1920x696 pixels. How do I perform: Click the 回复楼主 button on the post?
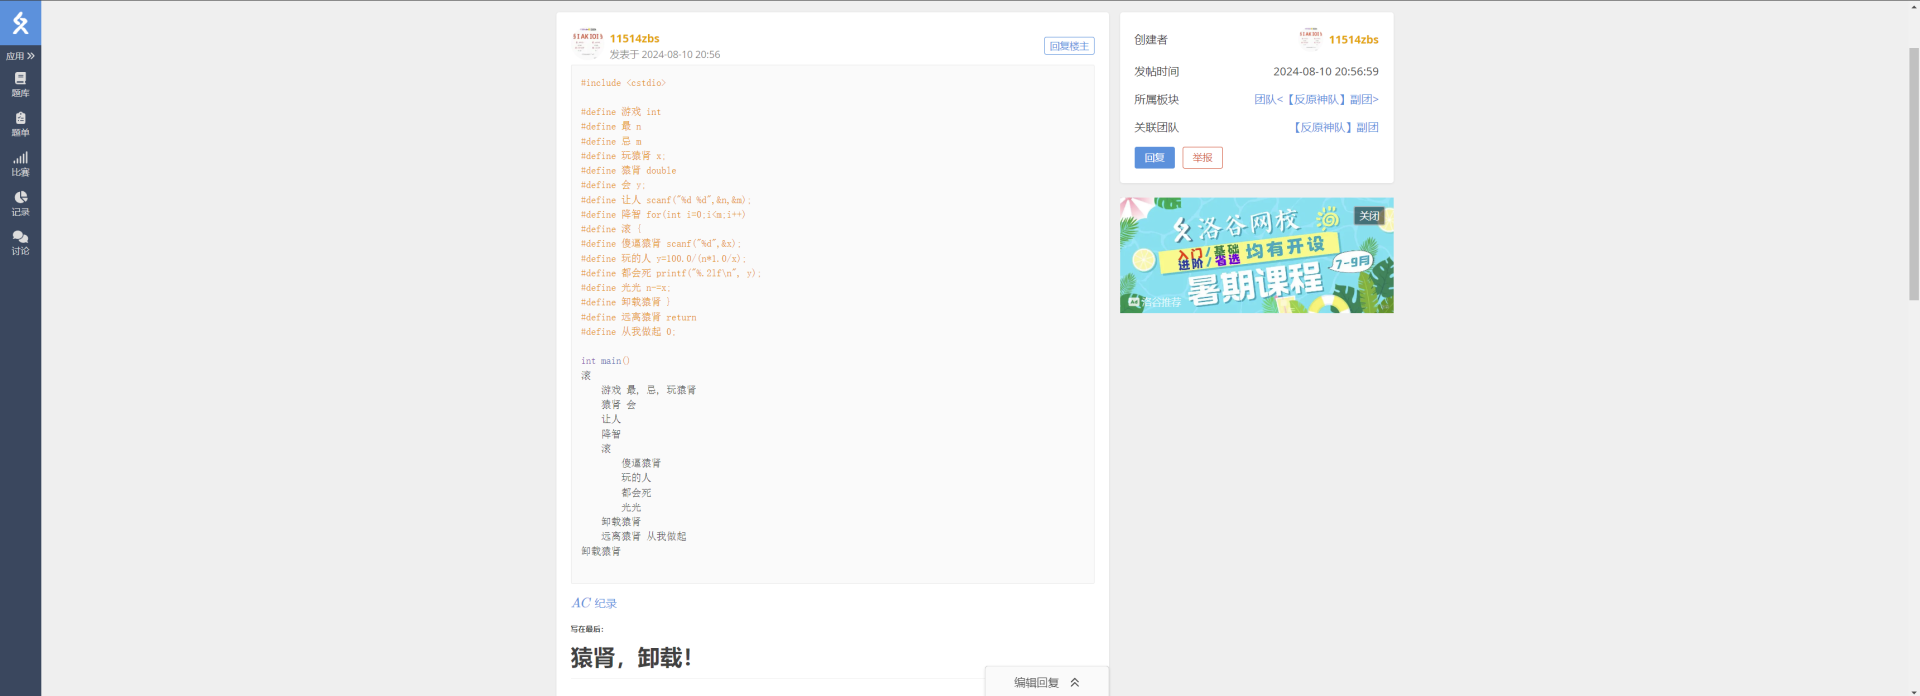[x=1068, y=46]
